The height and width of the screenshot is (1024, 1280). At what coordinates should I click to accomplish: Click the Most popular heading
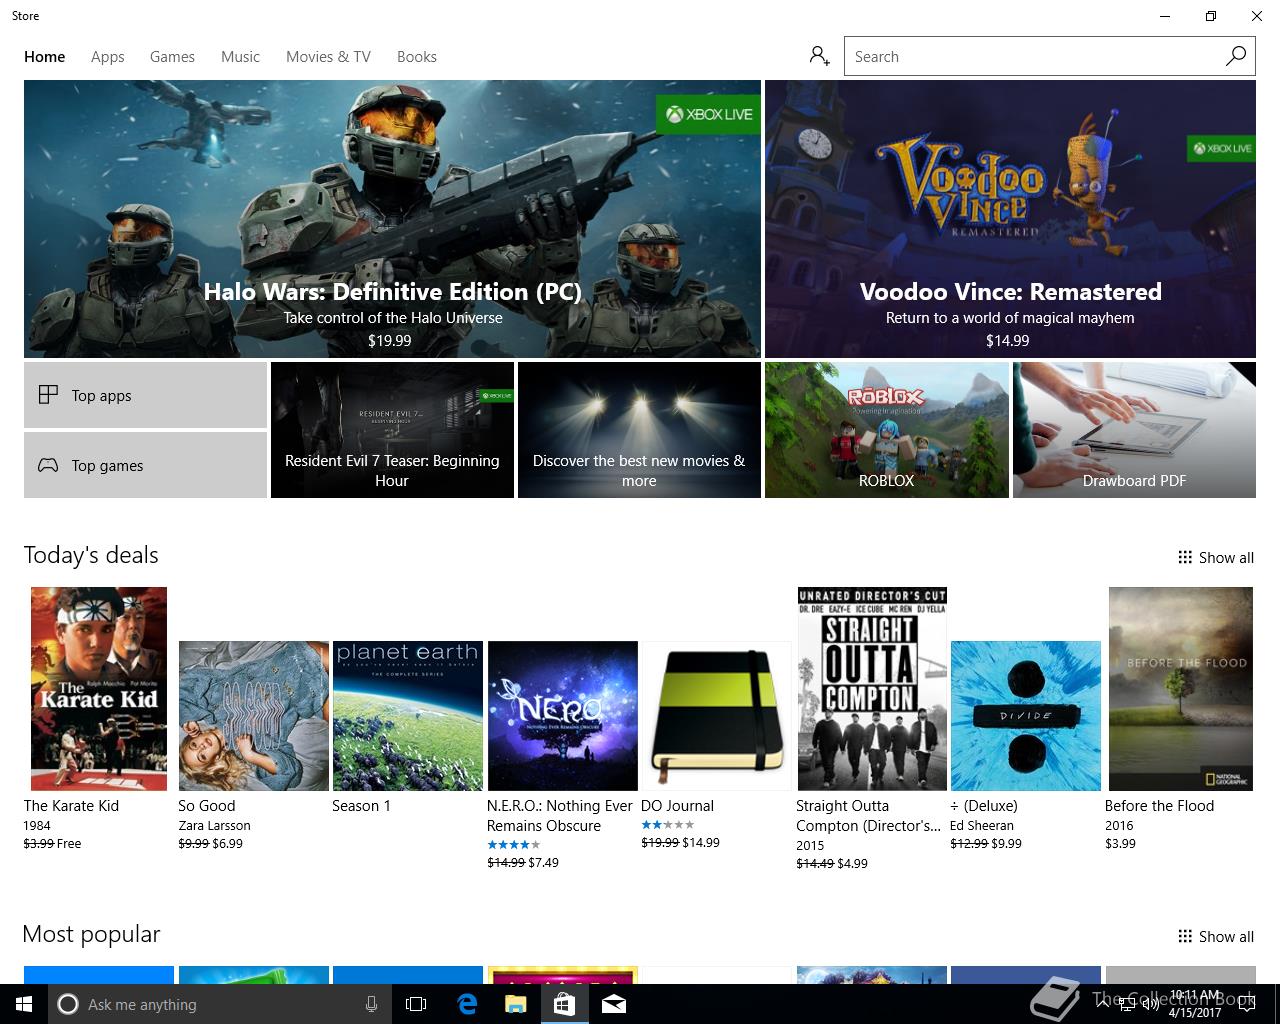91,934
